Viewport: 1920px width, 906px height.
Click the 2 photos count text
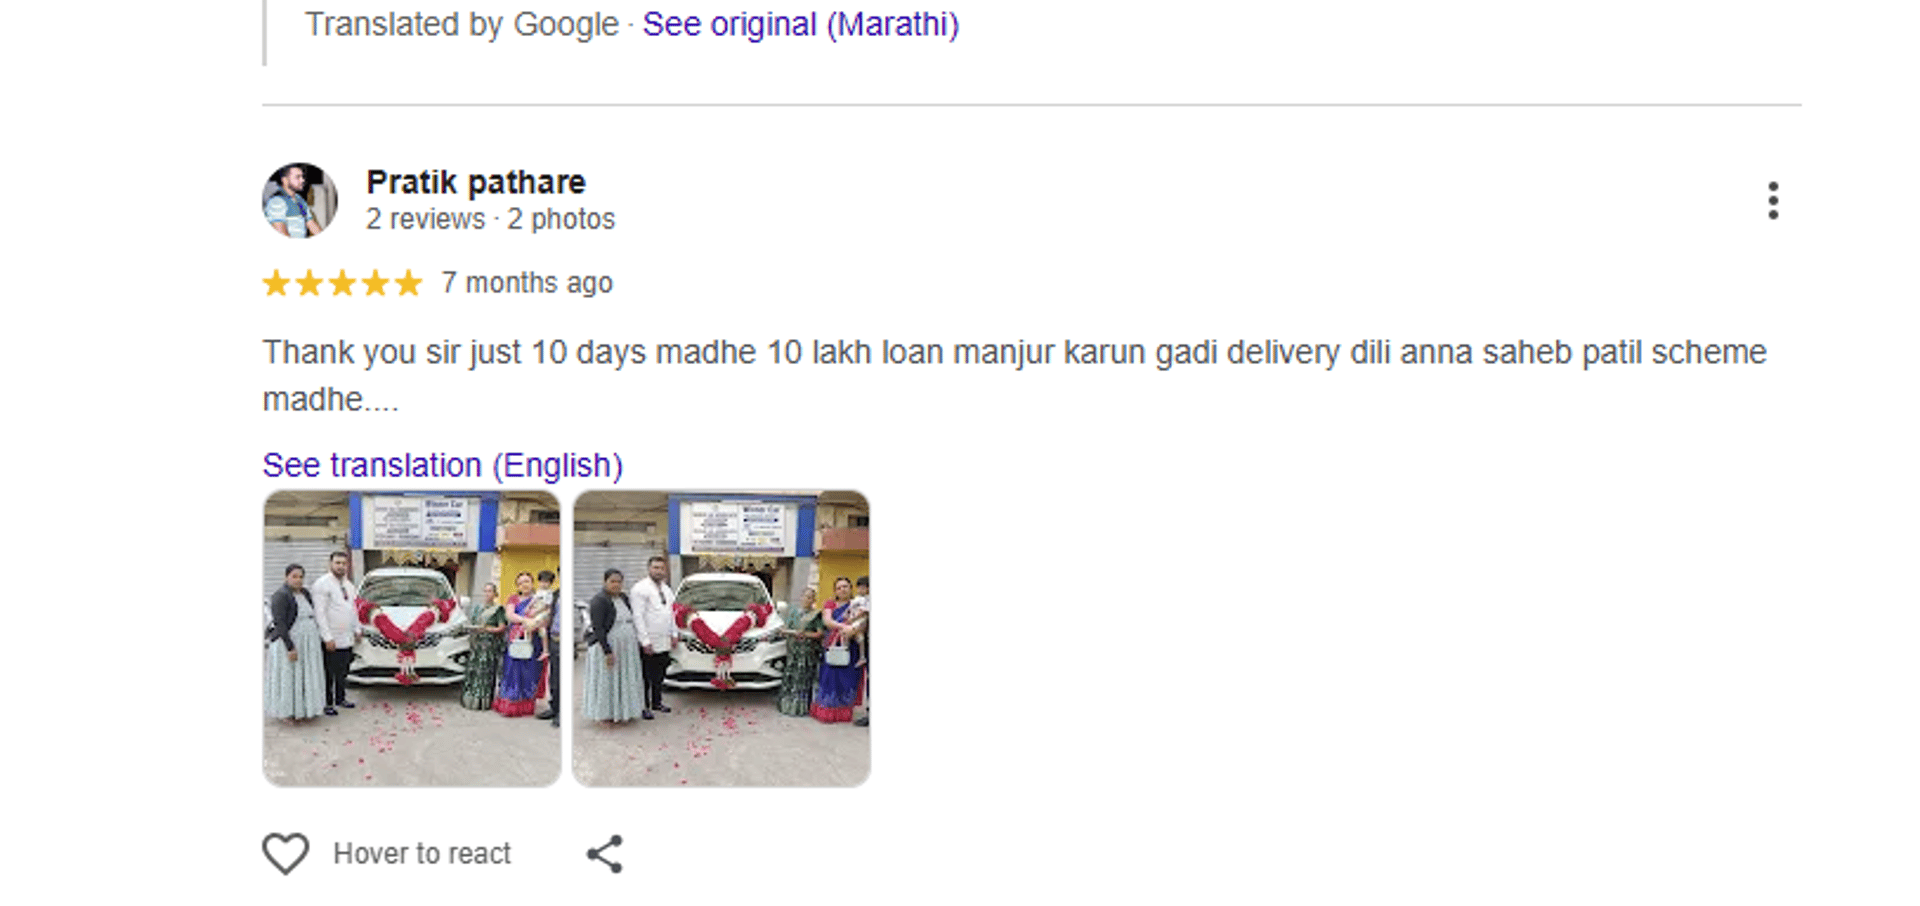tap(561, 219)
